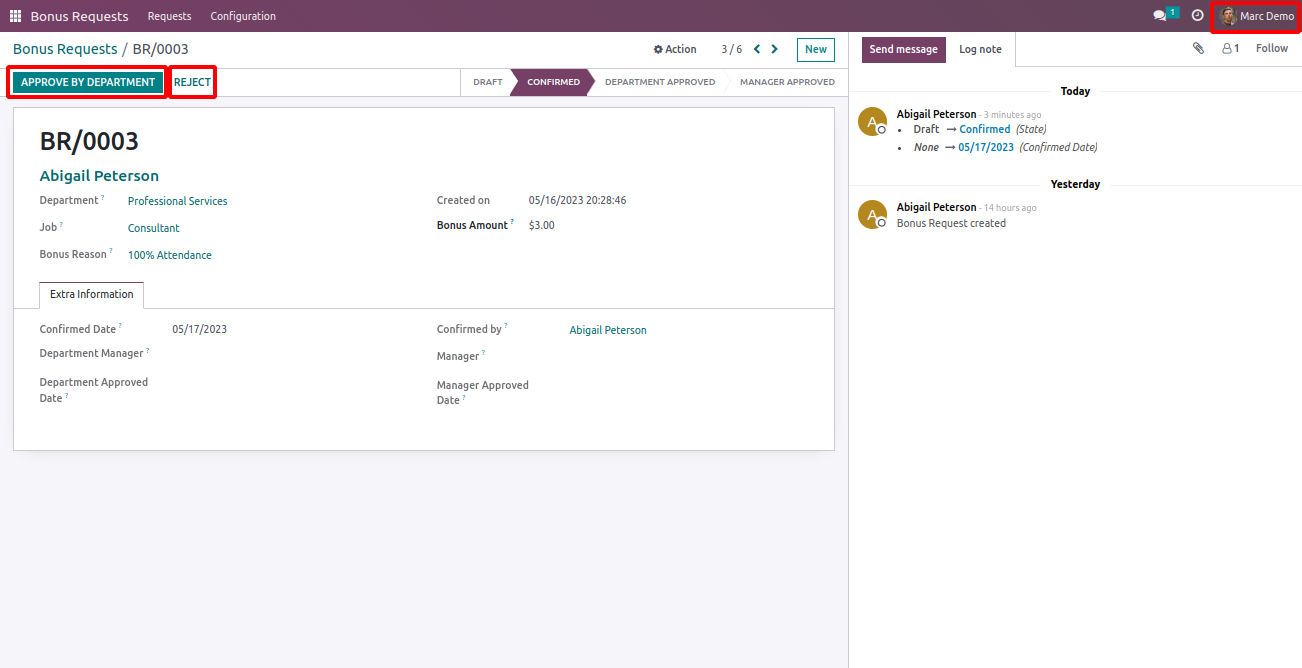Click Send message button
This screenshot has width=1302, height=668.
904,49
